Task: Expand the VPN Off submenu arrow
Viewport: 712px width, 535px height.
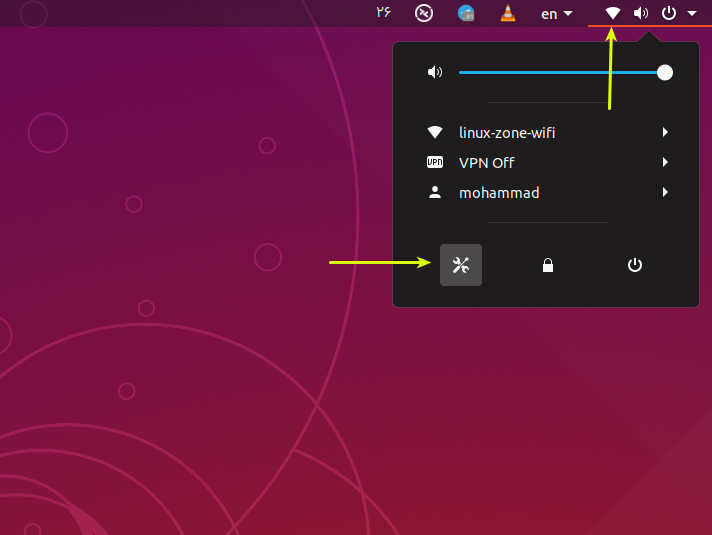Action: 665,162
